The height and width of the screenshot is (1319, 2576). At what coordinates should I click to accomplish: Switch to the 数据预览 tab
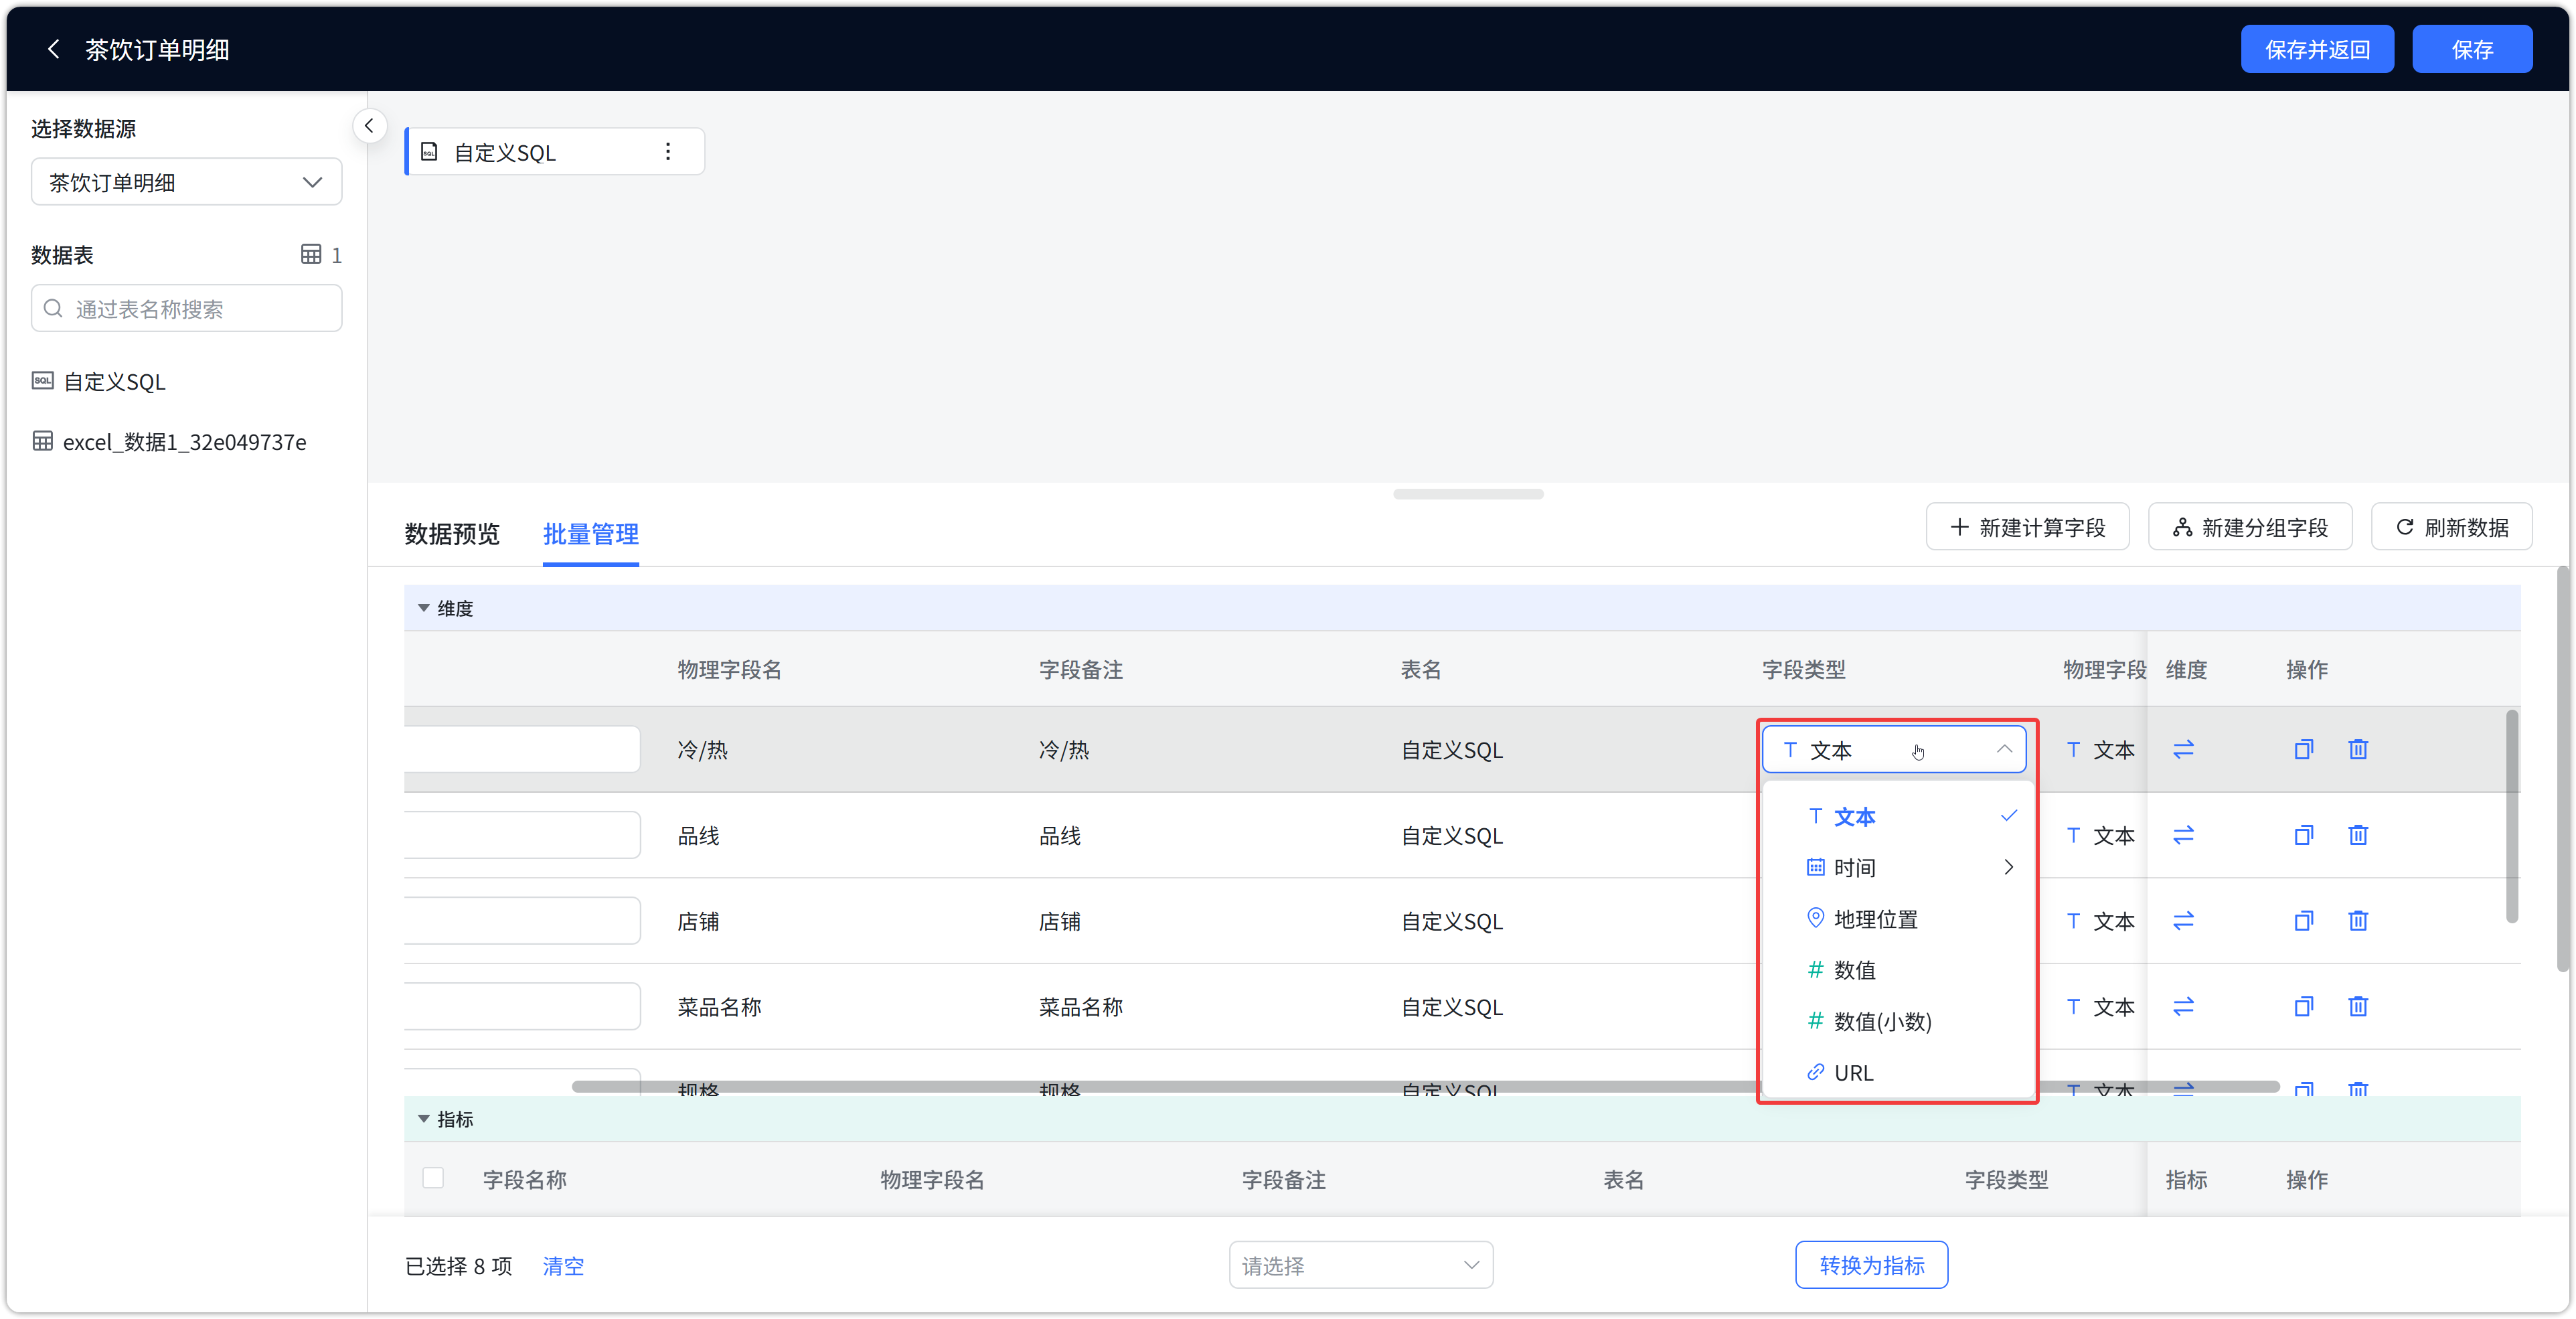click(x=452, y=534)
